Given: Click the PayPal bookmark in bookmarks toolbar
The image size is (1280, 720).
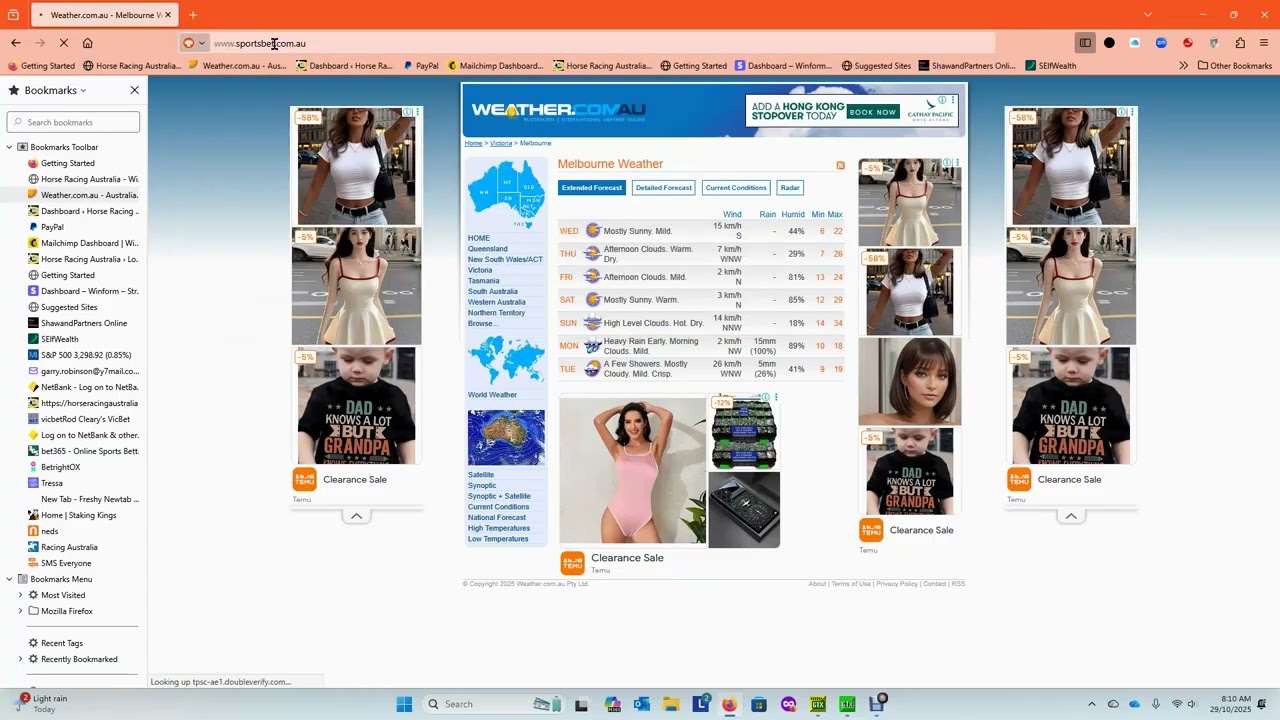Looking at the screenshot, I should pos(421,66).
